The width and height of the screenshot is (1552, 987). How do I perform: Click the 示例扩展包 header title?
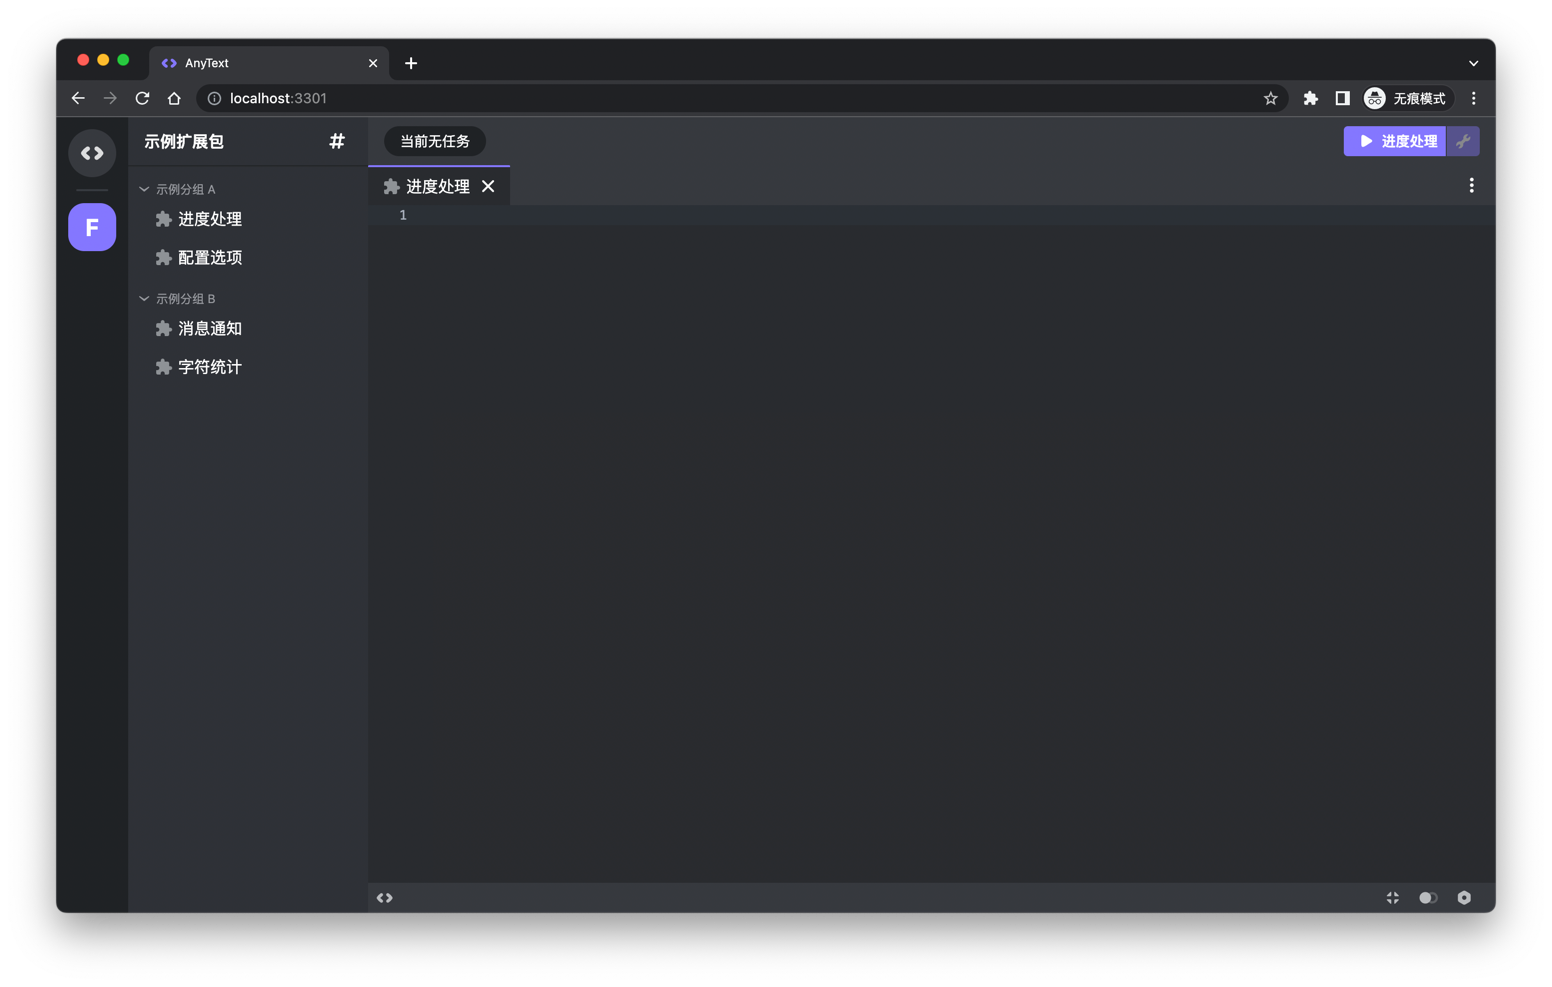click(184, 141)
